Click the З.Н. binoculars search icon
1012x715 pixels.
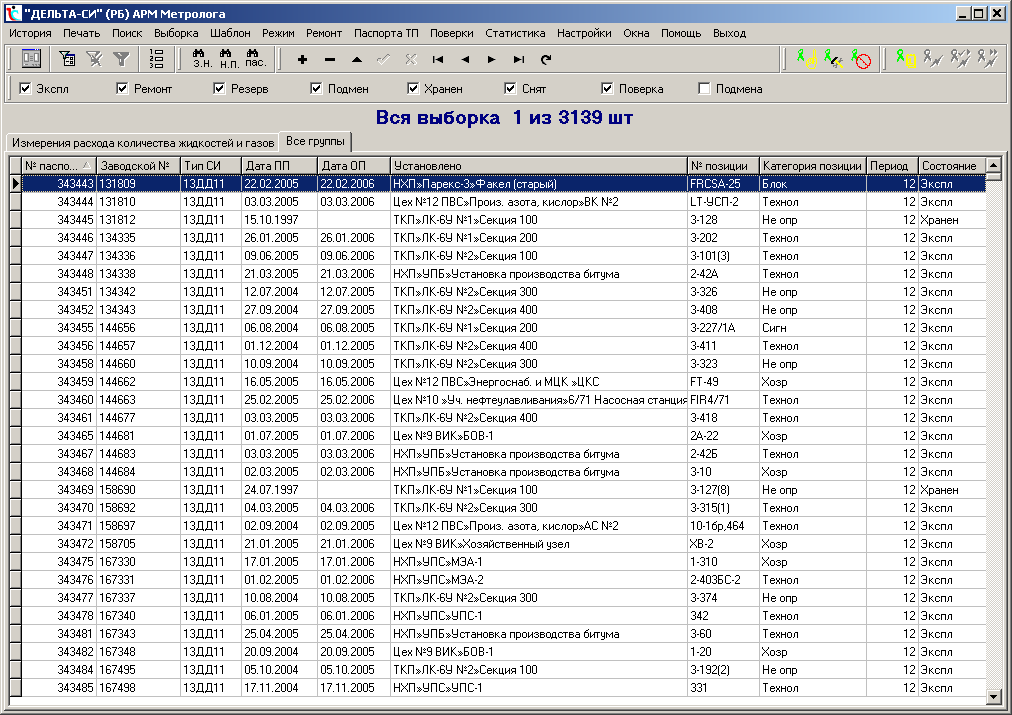coord(201,59)
